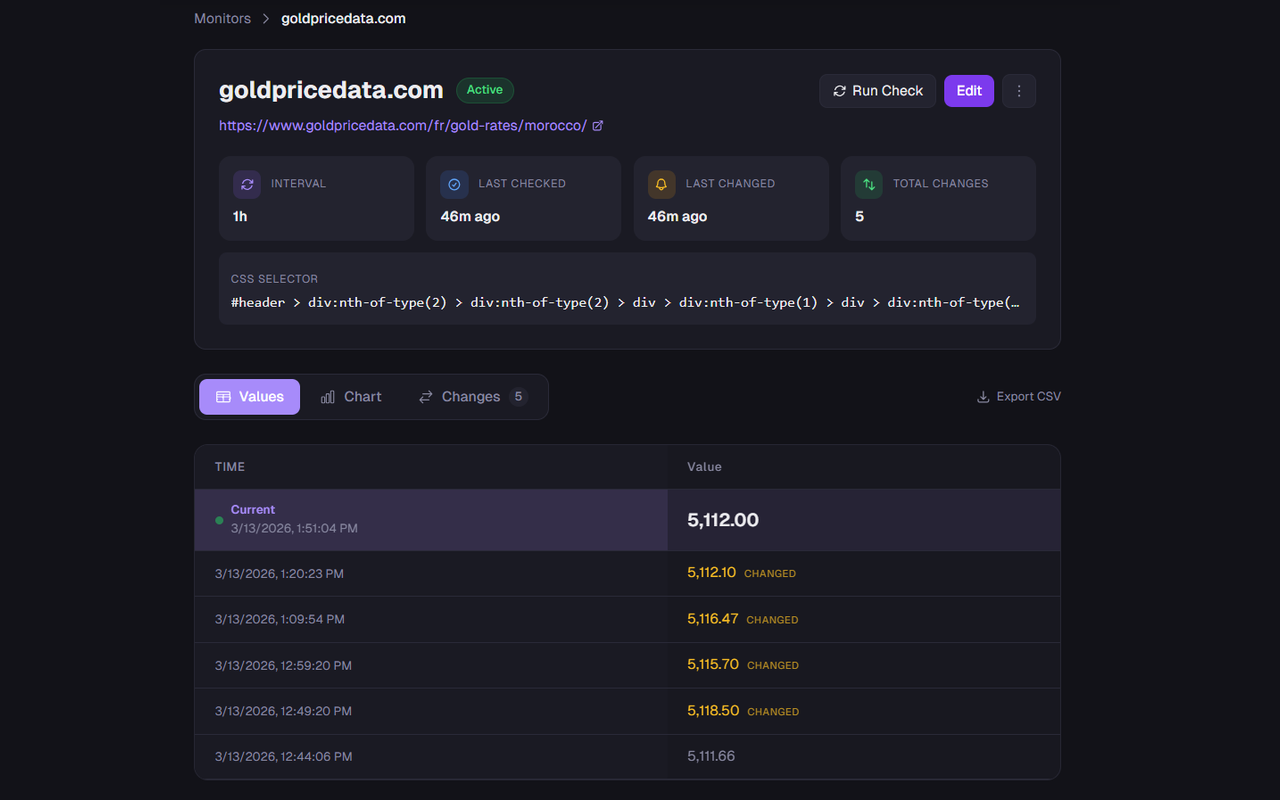
Task: Click the Interval refresh icon
Action: tap(247, 184)
